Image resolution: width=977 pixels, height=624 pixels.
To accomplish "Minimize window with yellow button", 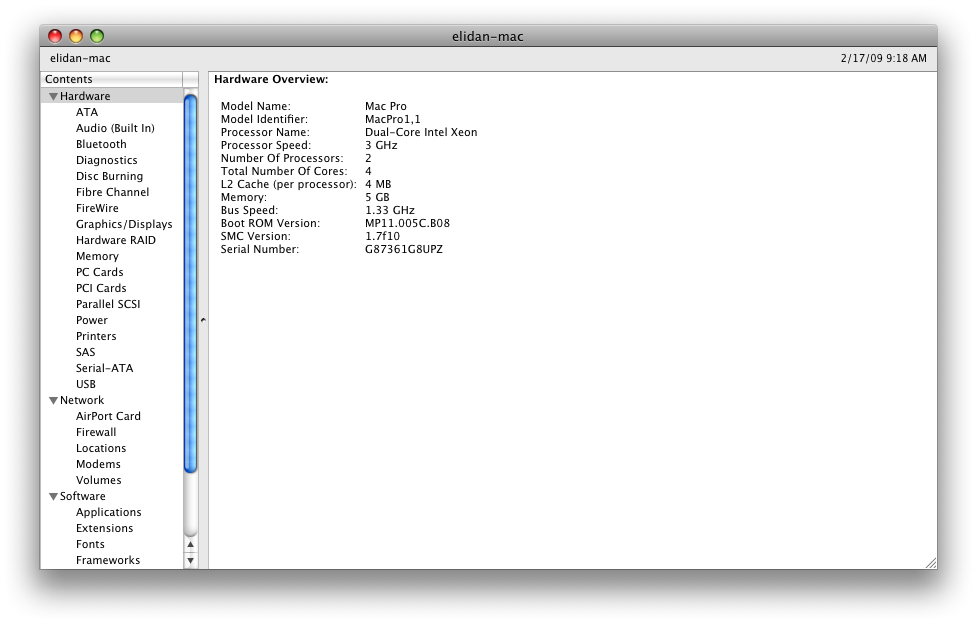I will (x=76, y=36).
